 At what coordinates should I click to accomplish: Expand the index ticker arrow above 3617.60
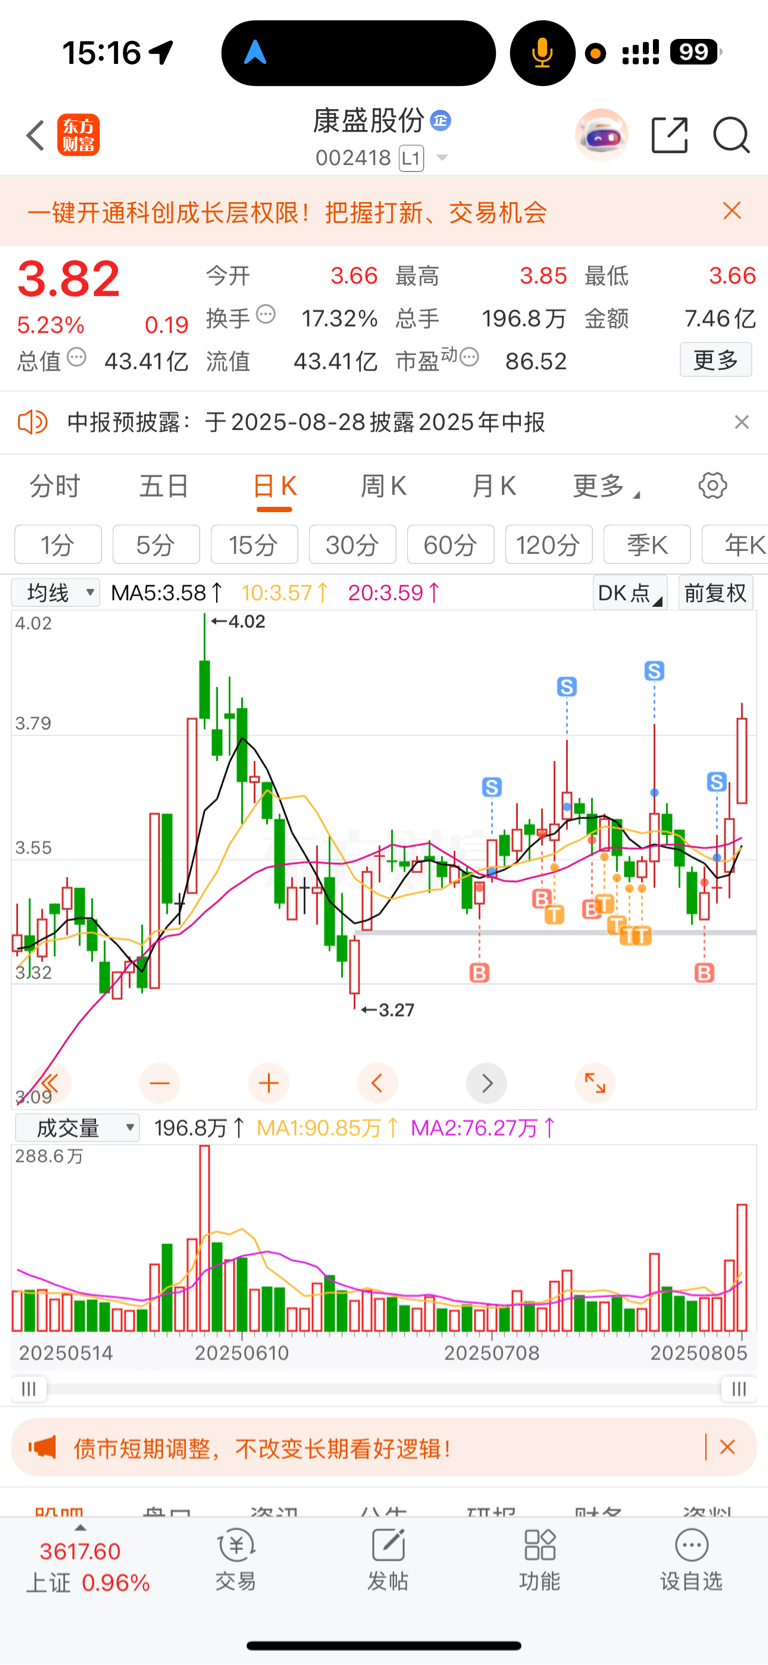coord(80,1528)
